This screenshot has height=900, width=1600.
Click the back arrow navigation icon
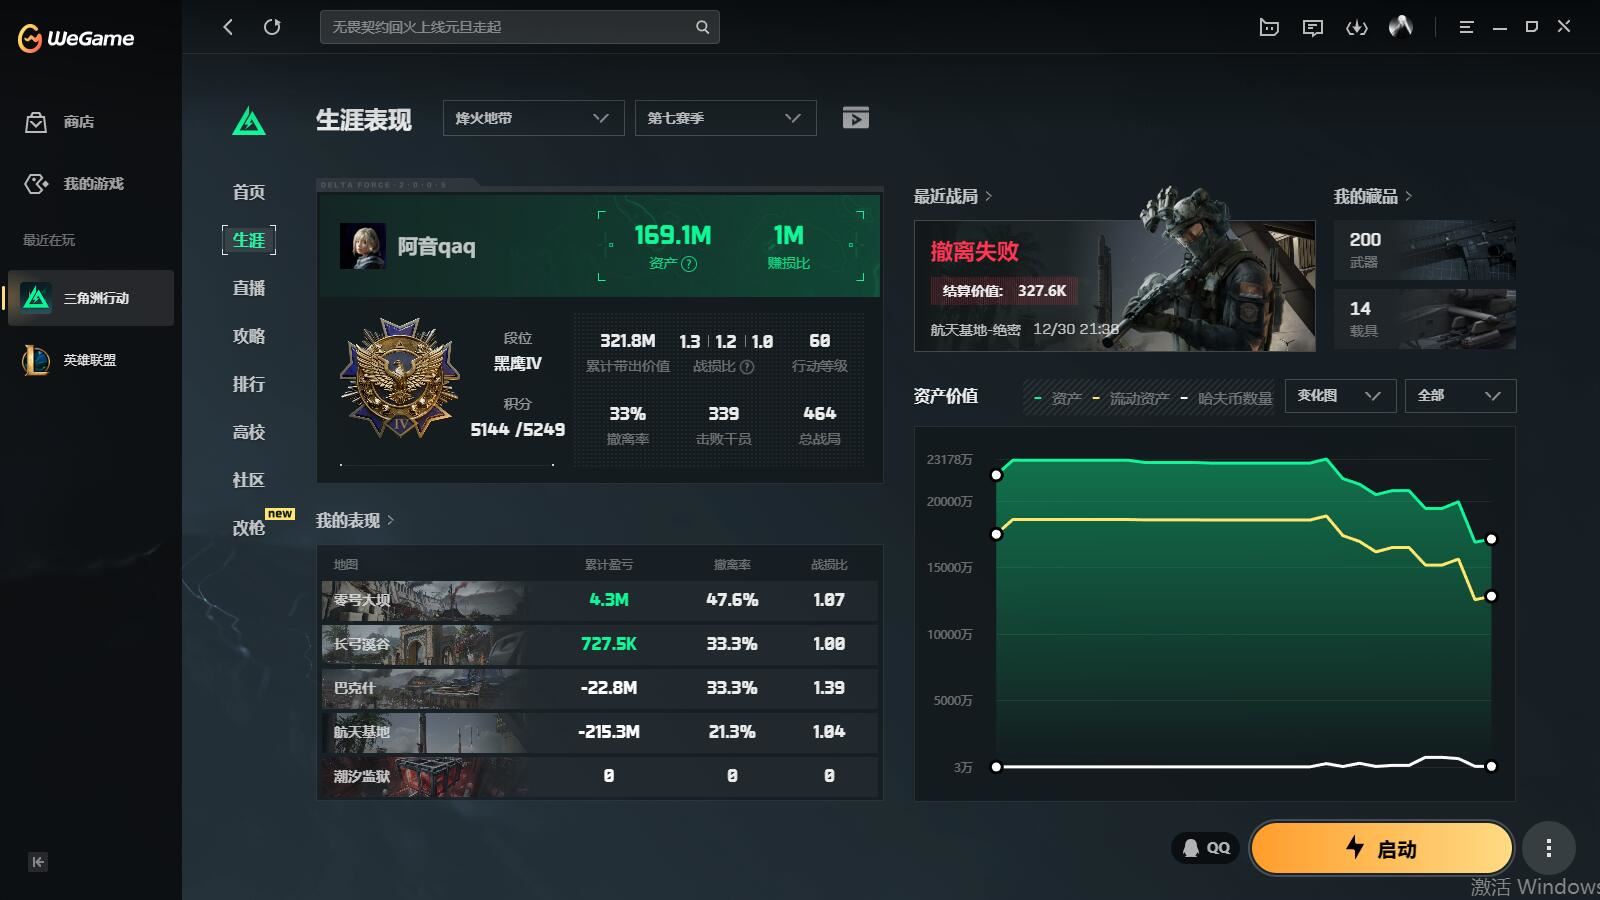228,27
